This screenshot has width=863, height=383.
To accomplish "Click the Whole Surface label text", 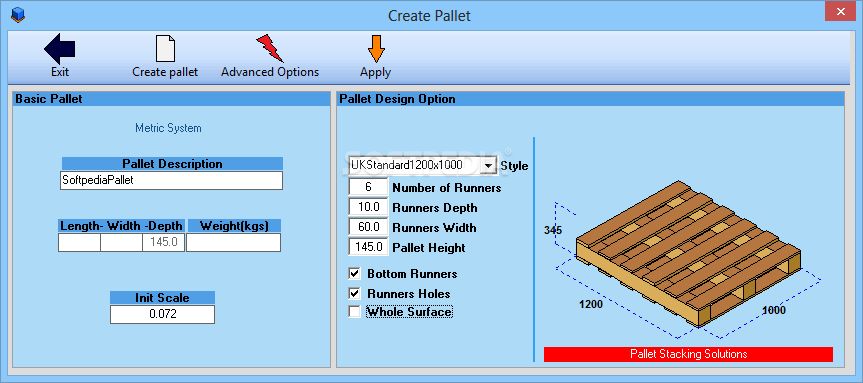I will point(409,312).
